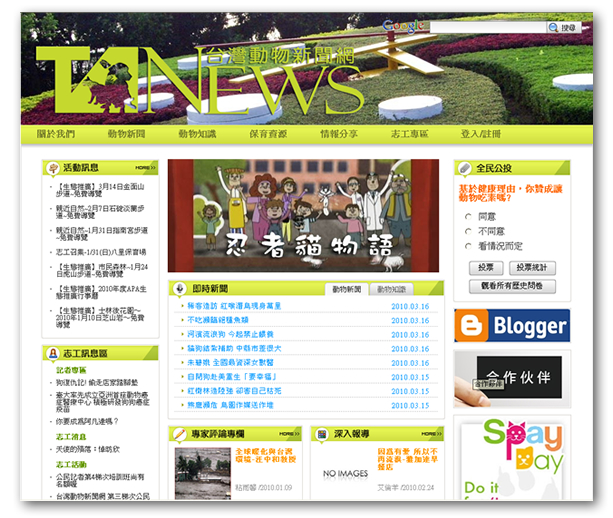The width and height of the screenshot is (613, 518).
Task: Open the 合作伙伴 partners banner
Action: click(512, 379)
